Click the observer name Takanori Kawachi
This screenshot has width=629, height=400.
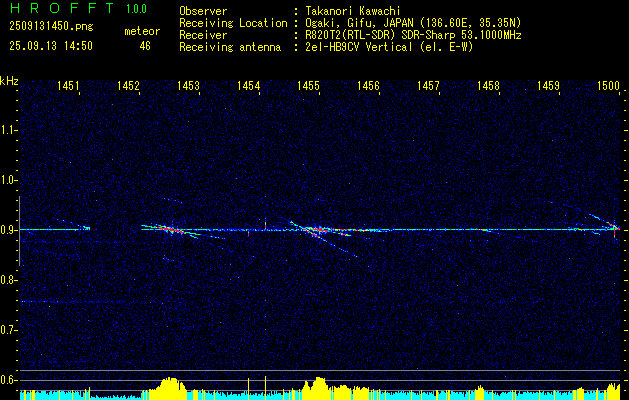pyautogui.click(x=353, y=11)
